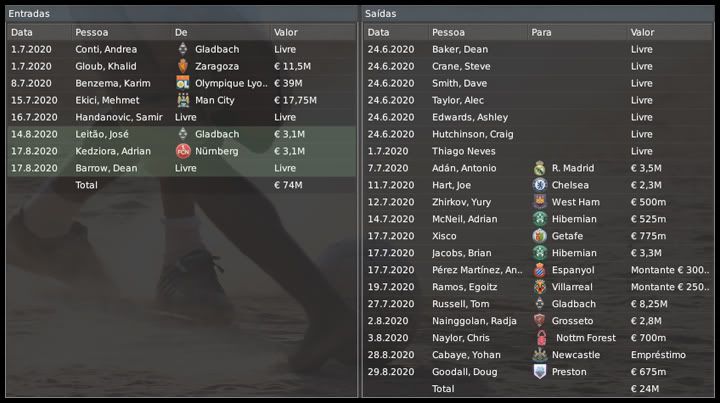Click the Chelsea club badge icon
This screenshot has width=720, height=403.
(540, 185)
